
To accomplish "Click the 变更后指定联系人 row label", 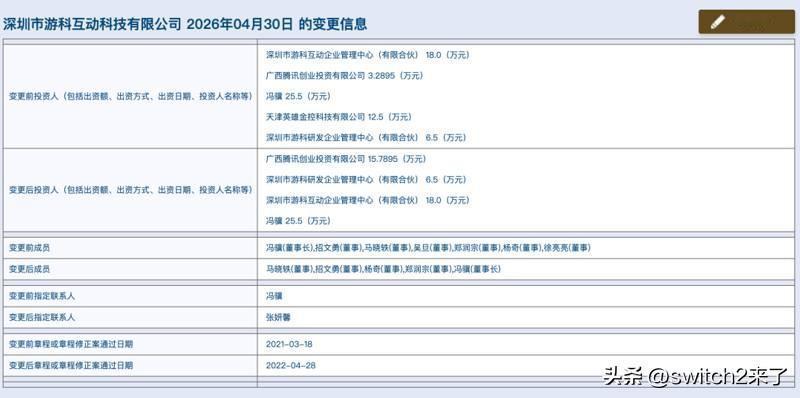I will coord(41,317).
